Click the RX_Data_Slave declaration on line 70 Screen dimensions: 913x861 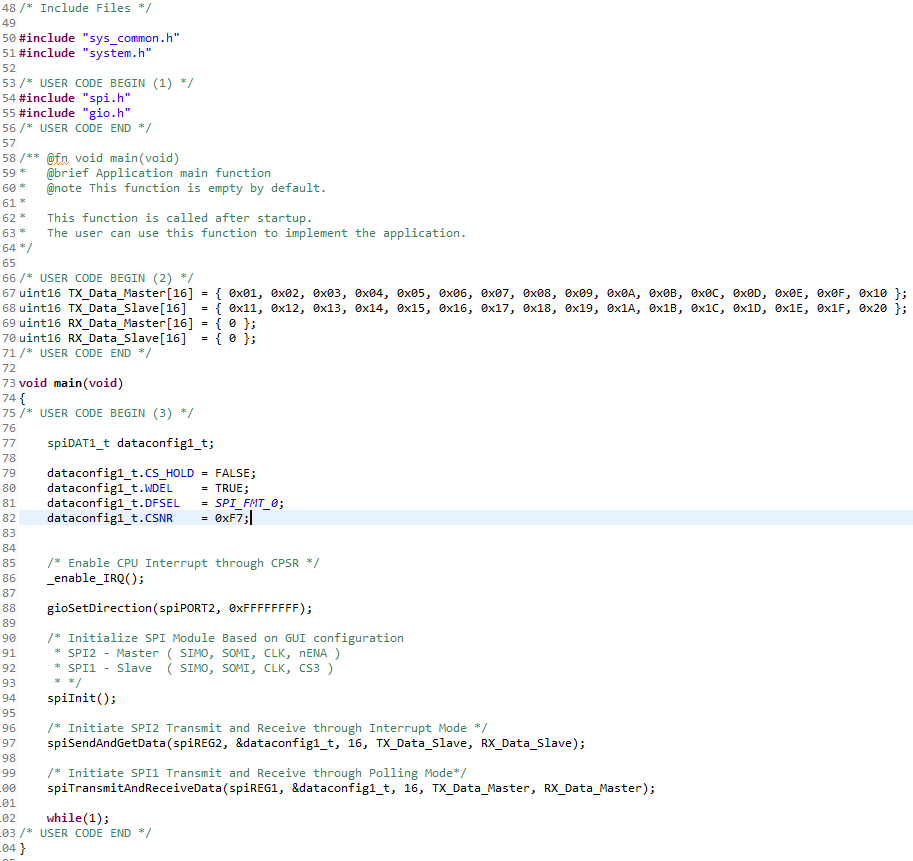(x=137, y=338)
